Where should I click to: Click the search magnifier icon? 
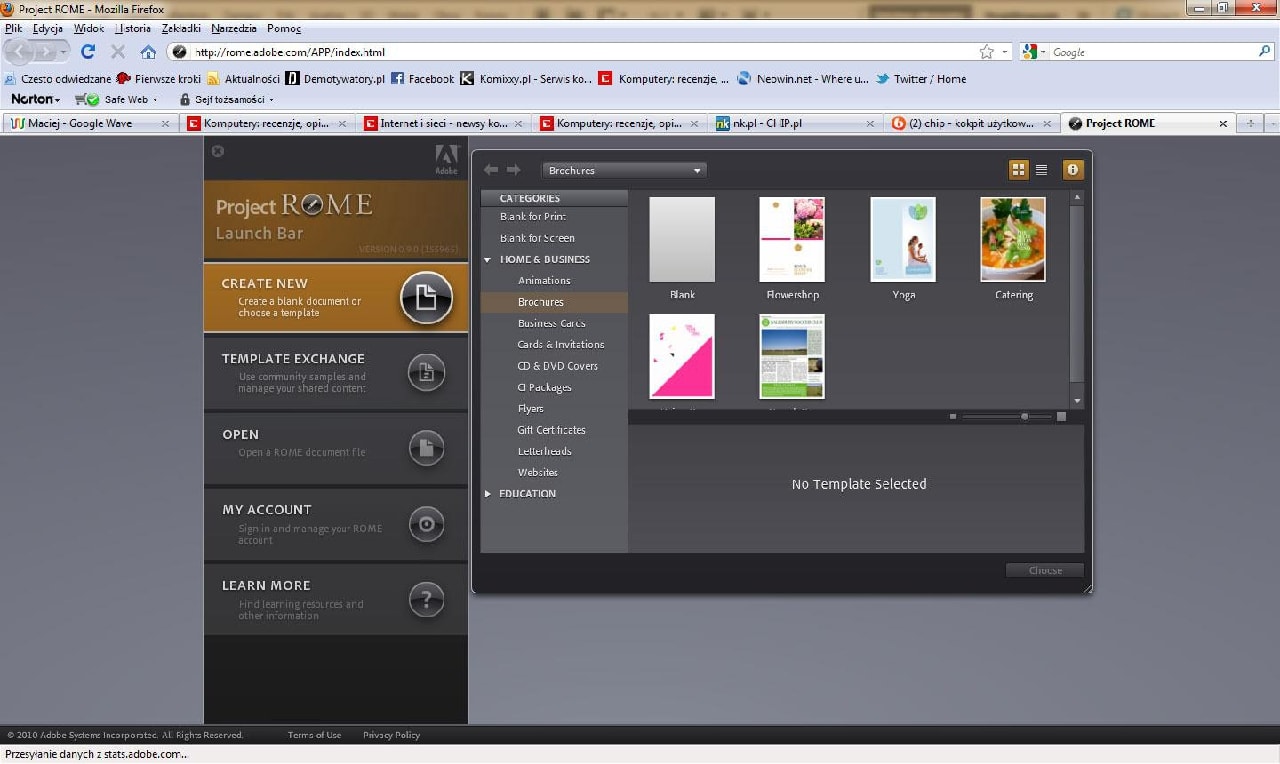tap(1265, 51)
